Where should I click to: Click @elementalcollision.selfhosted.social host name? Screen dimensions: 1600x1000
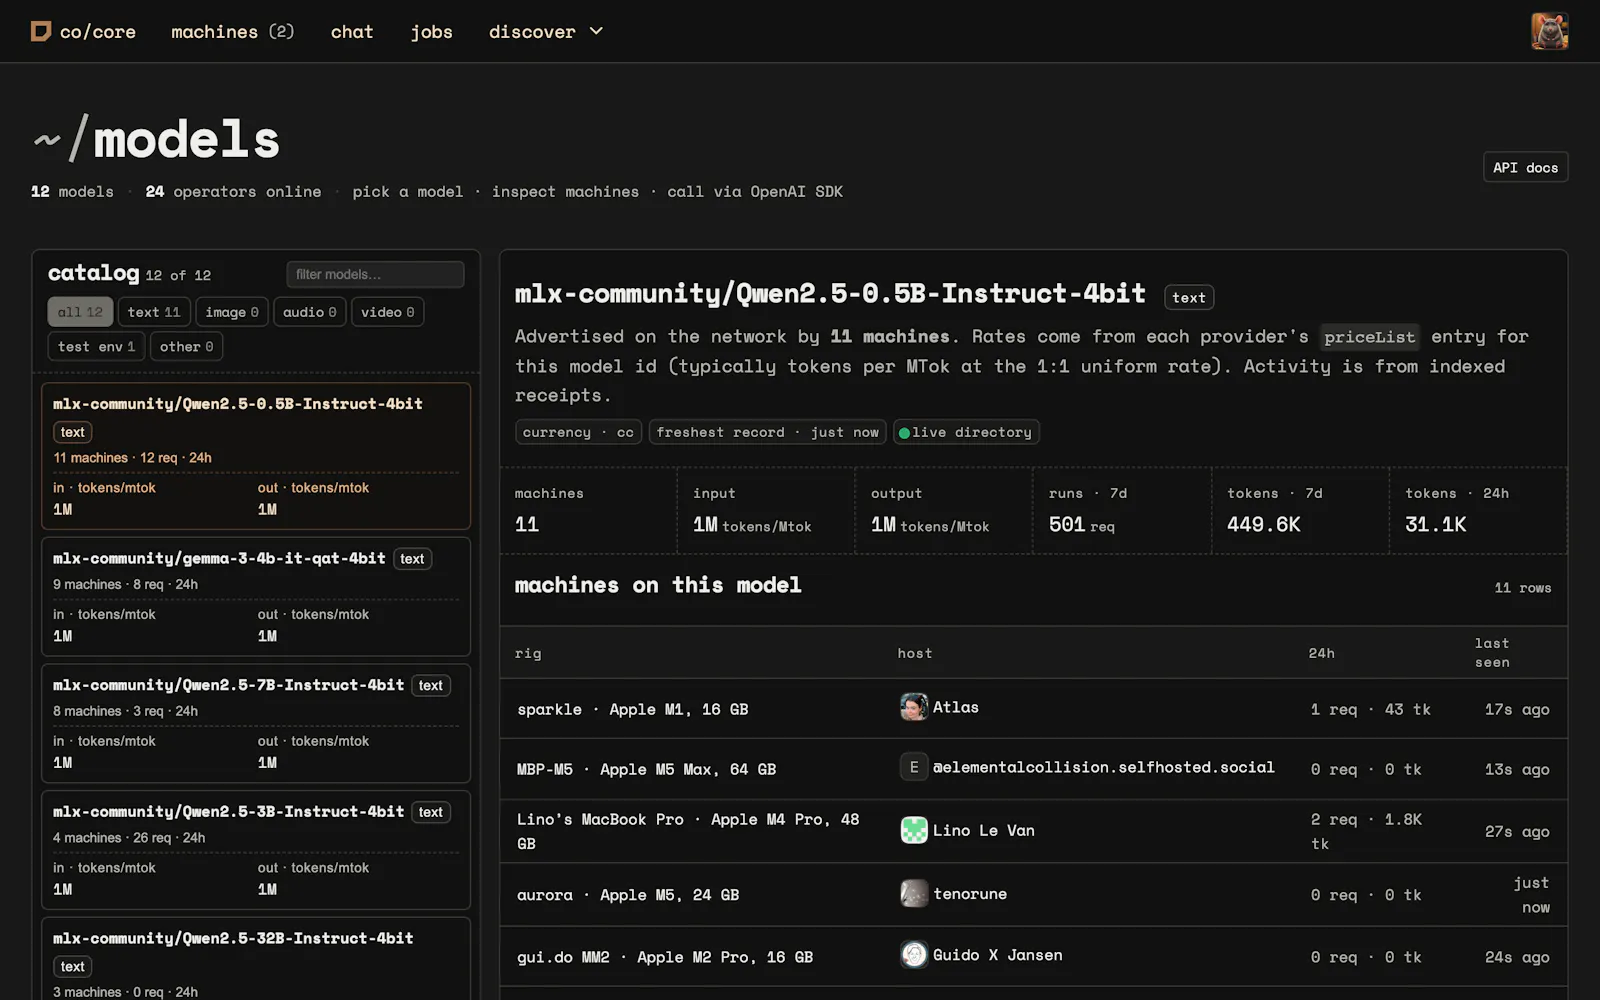[x=1103, y=767]
